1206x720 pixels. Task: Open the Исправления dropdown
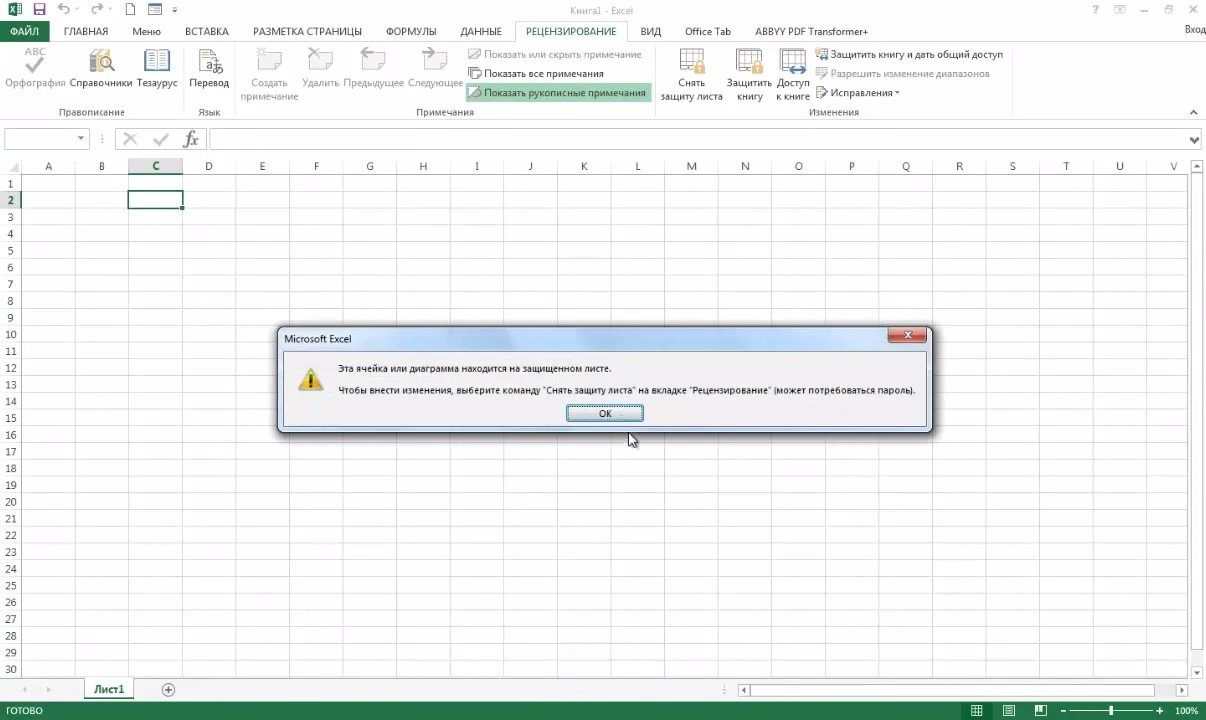pyautogui.click(x=859, y=91)
